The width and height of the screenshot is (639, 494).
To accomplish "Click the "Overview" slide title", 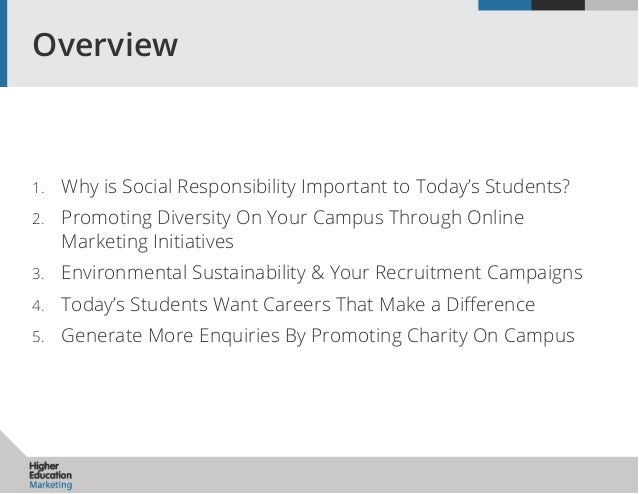I will [x=105, y=45].
